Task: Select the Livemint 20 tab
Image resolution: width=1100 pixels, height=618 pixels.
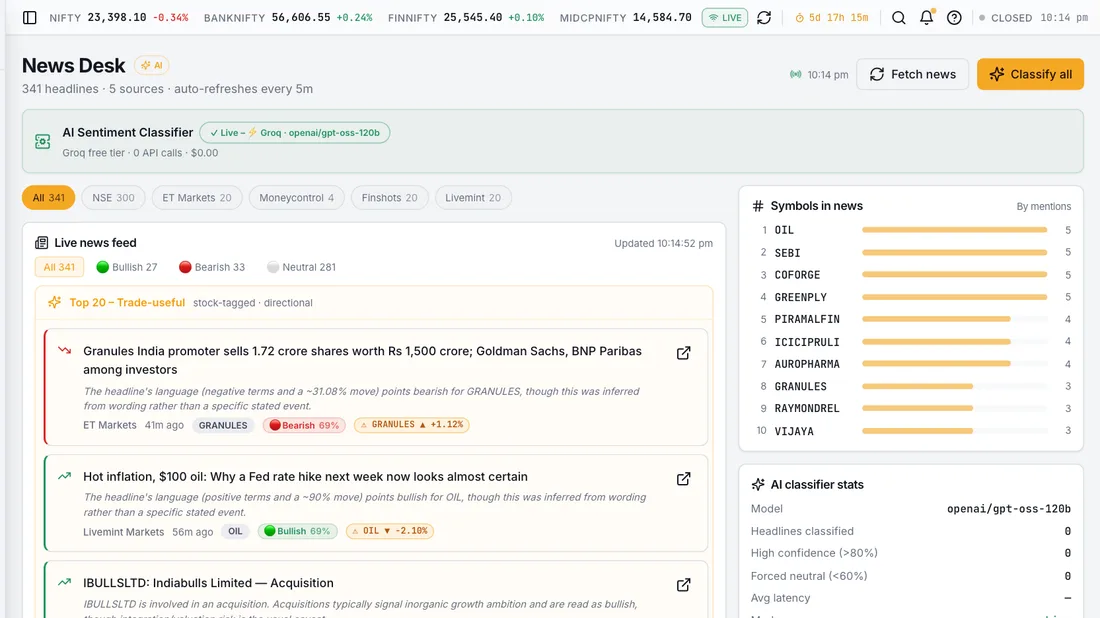Action: (473, 198)
